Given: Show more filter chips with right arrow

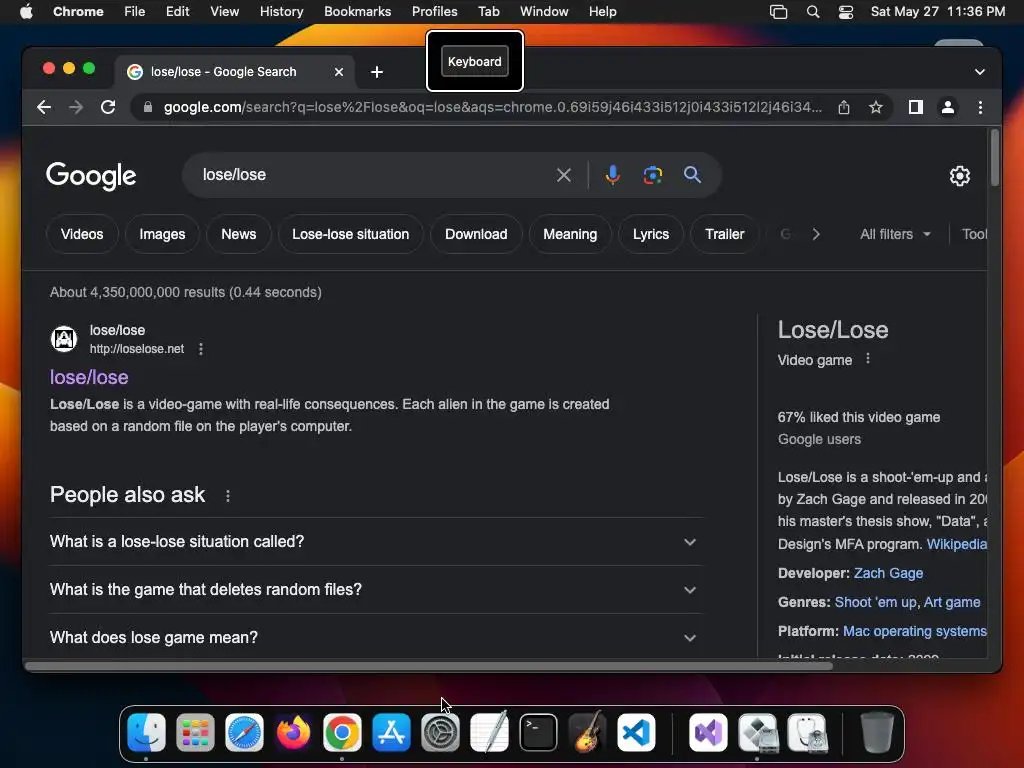Looking at the screenshot, I should [x=816, y=234].
